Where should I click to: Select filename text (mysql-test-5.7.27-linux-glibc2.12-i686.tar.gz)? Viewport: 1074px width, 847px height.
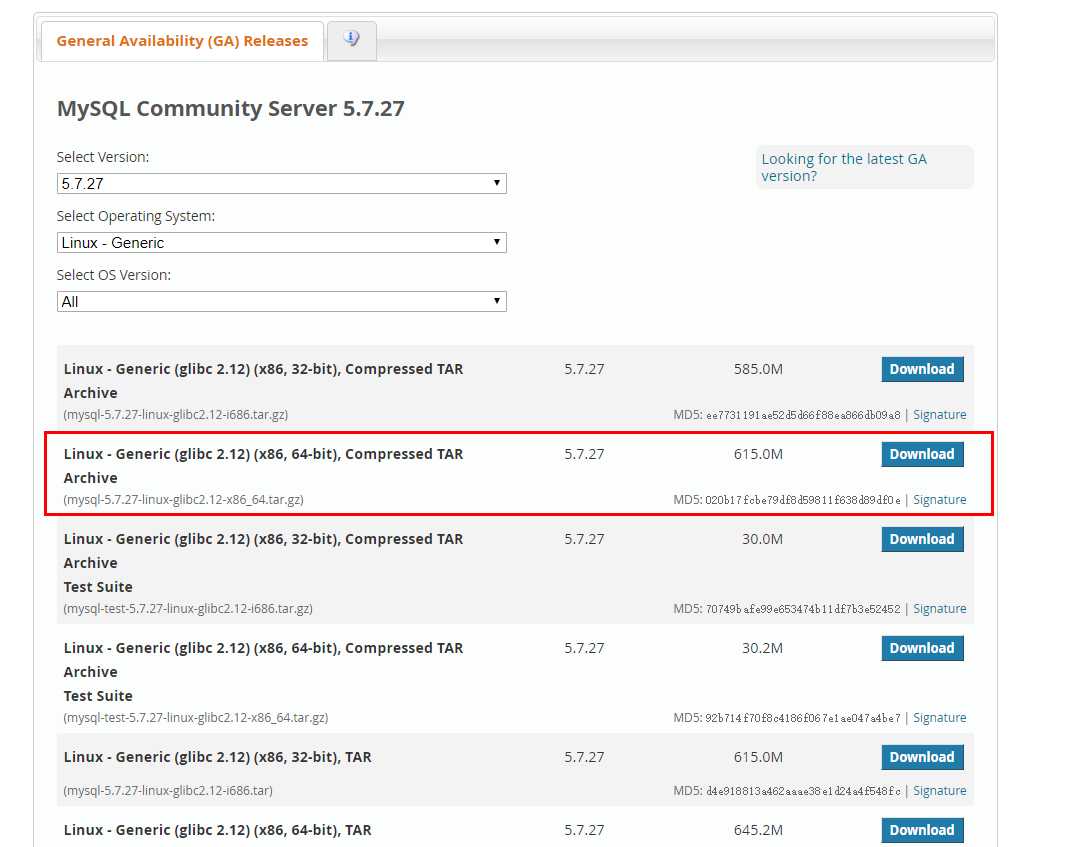tap(188, 608)
